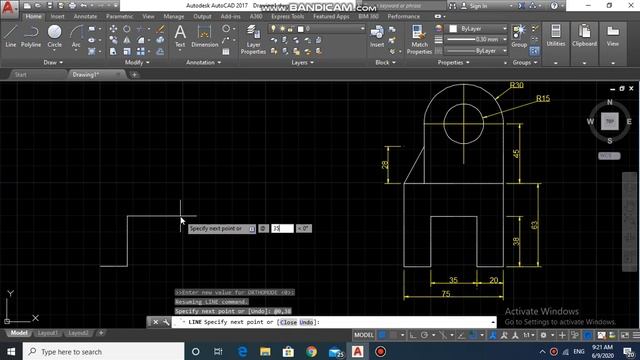Click the Mirror tool in the Modify panel

(127, 40)
